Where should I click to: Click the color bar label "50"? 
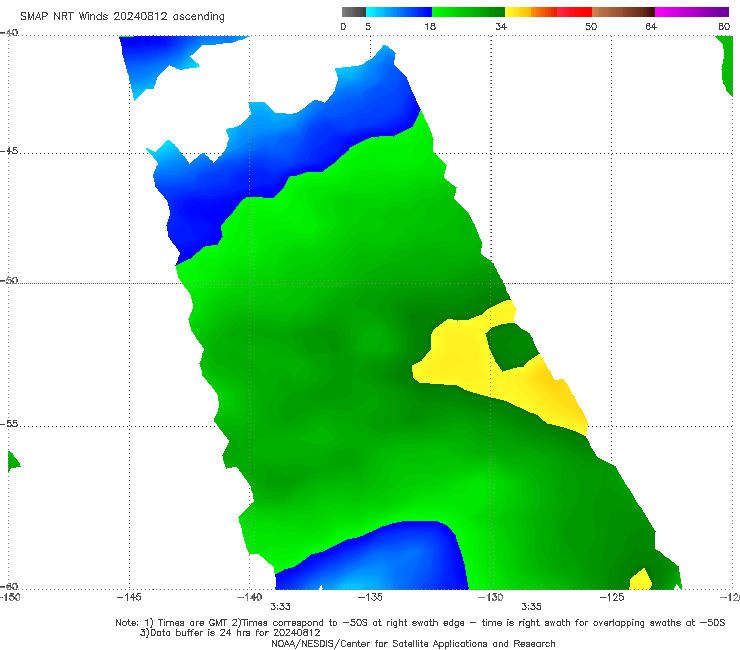point(591,27)
